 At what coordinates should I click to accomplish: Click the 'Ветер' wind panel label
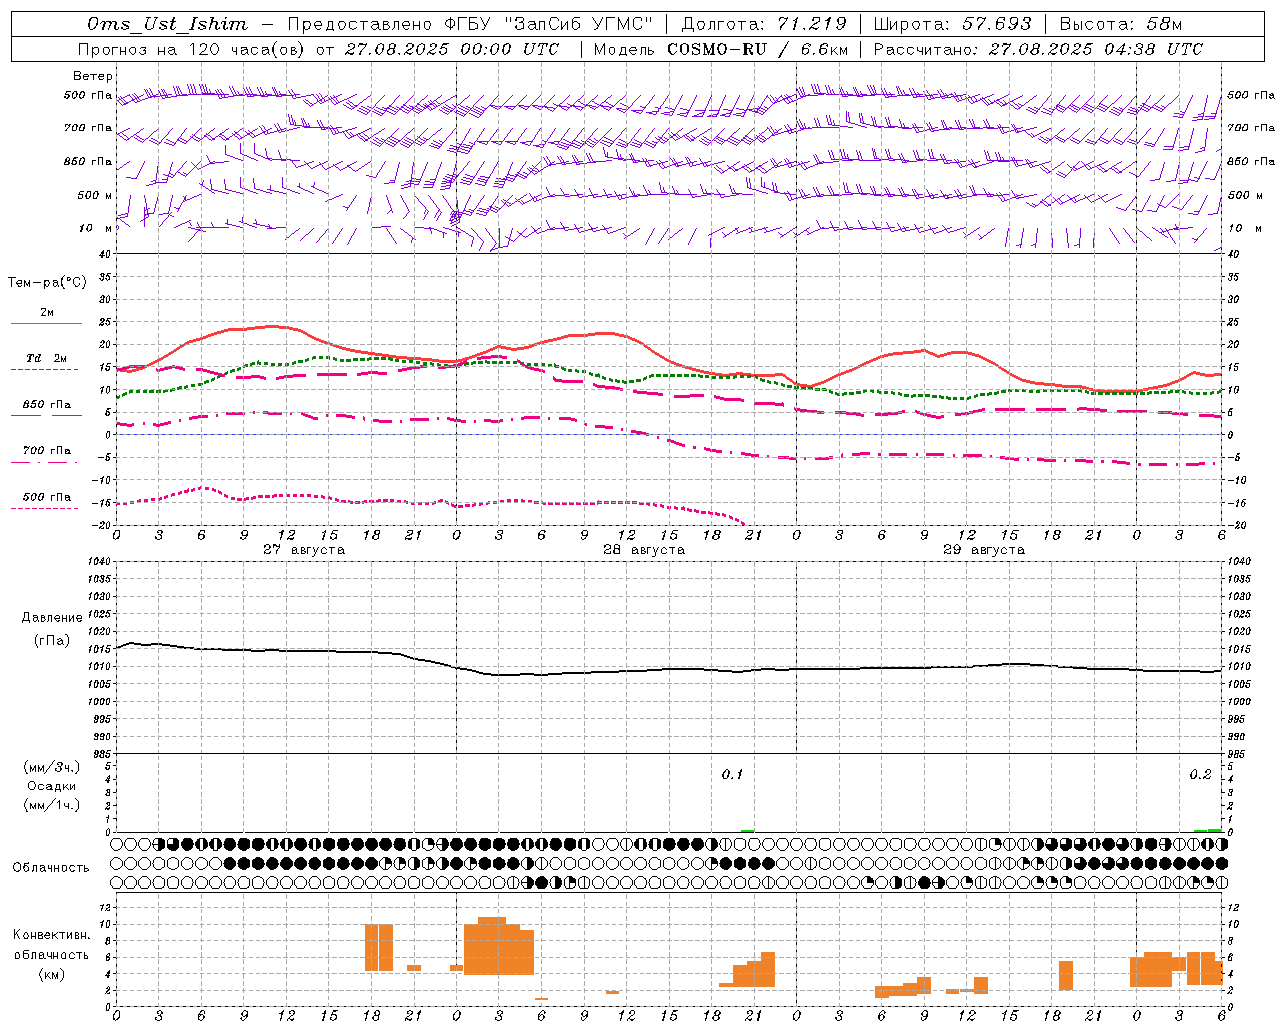(x=93, y=76)
